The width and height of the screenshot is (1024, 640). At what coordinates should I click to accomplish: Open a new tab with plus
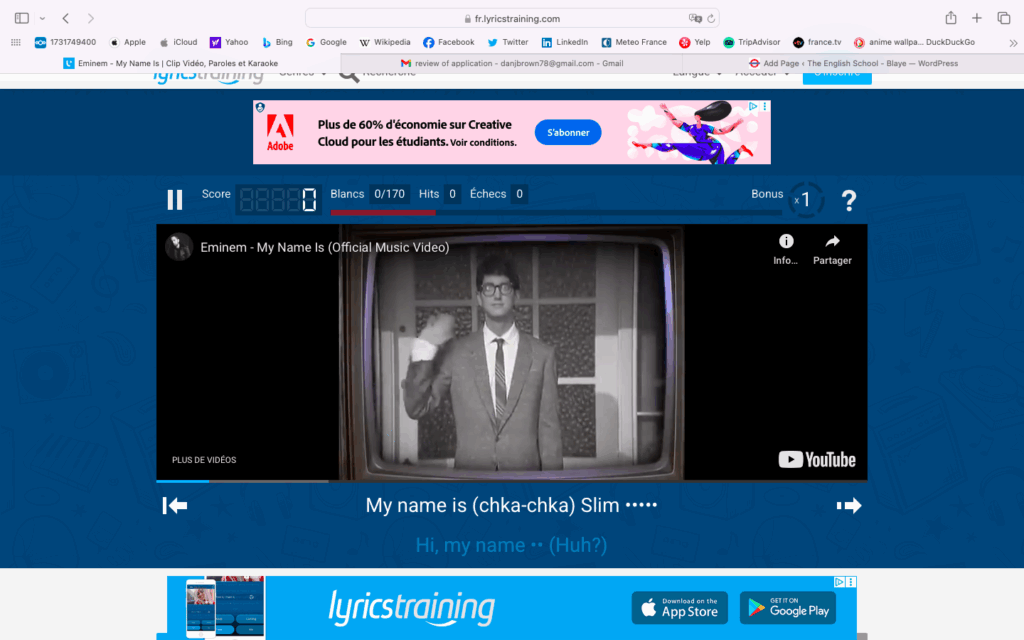(x=976, y=18)
